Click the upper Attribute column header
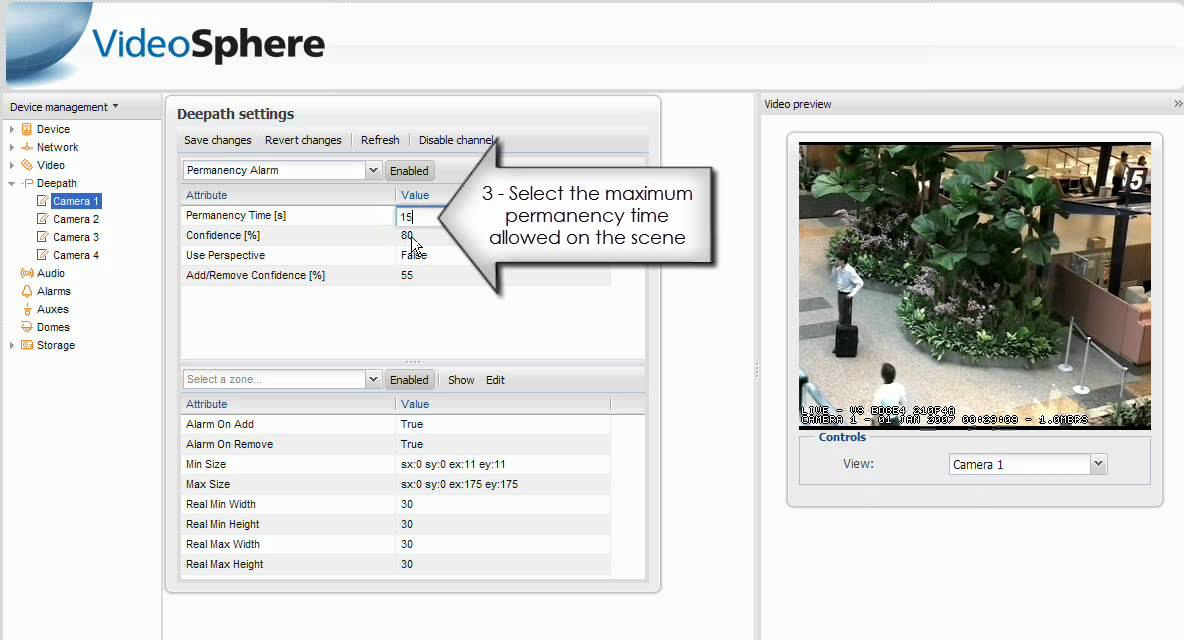The image size is (1184, 640). pos(288,195)
